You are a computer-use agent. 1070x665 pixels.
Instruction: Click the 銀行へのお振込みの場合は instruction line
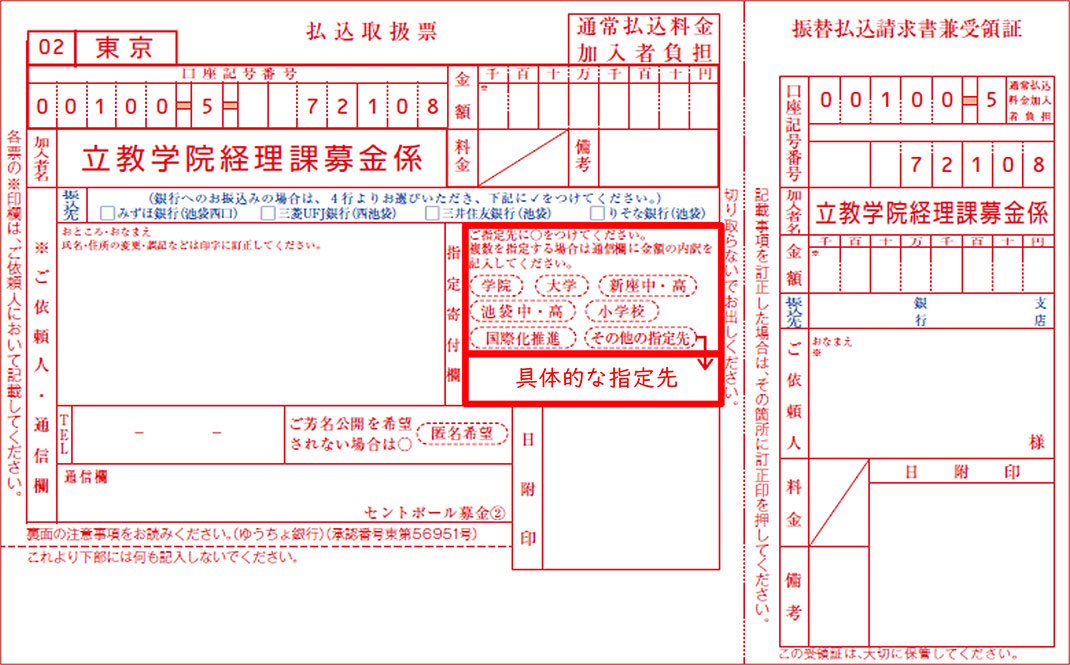tap(404, 198)
